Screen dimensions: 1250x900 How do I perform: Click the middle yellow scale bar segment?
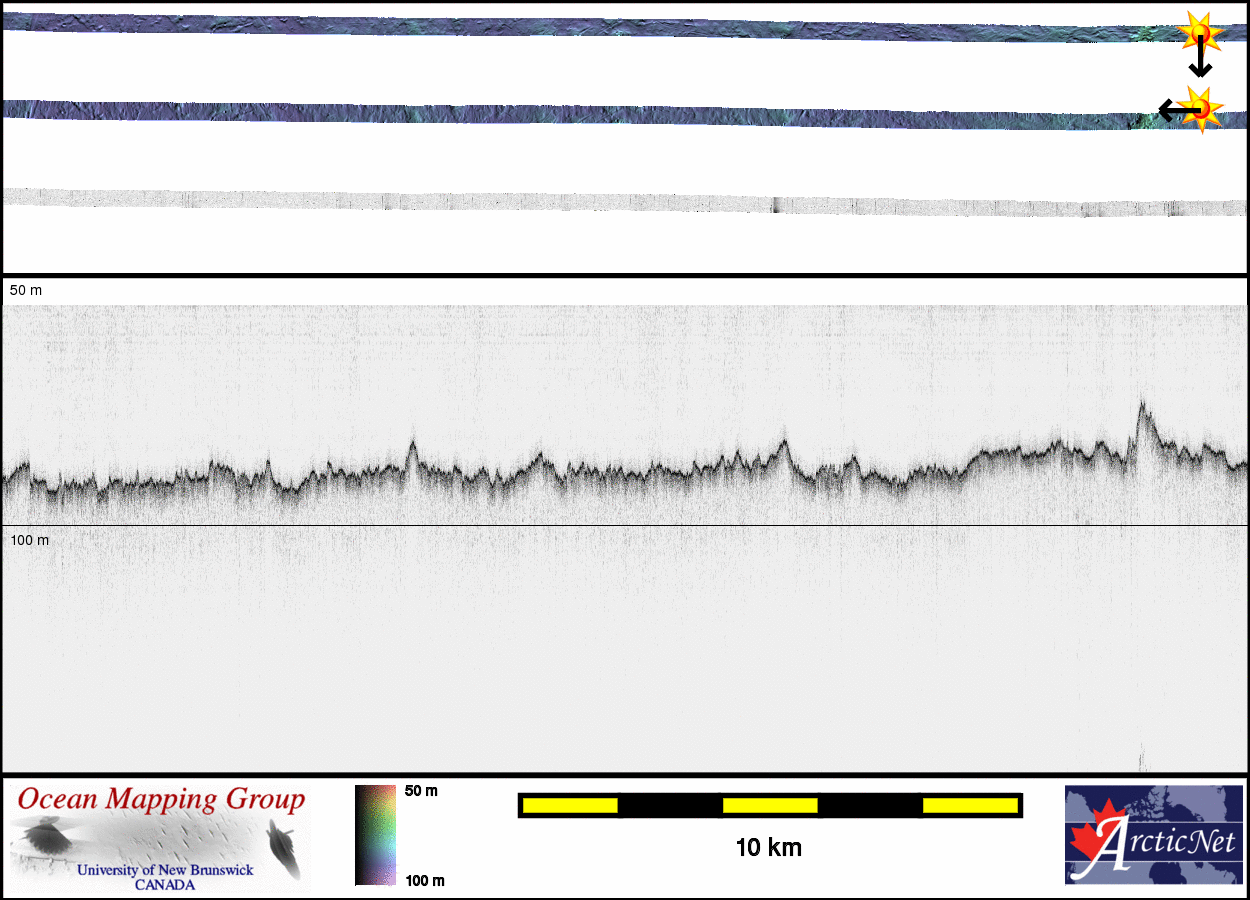(x=770, y=805)
